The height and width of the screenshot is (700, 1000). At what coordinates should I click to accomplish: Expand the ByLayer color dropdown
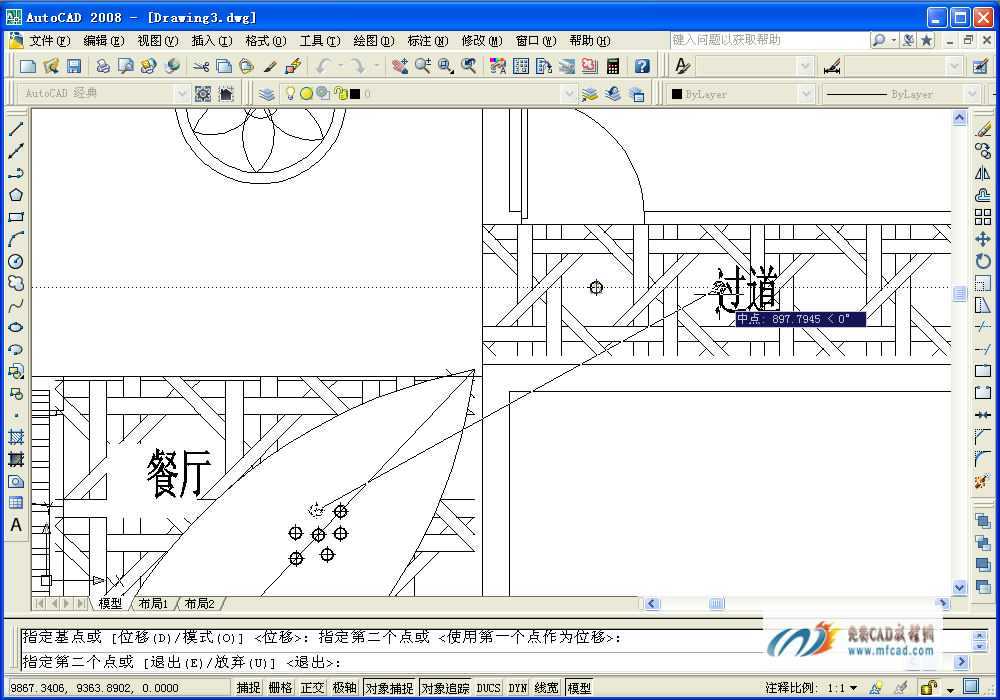[x=805, y=94]
